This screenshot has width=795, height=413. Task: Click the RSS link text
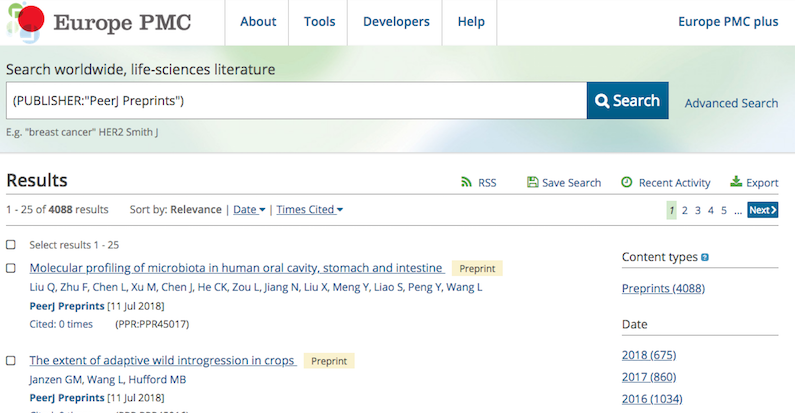[487, 183]
